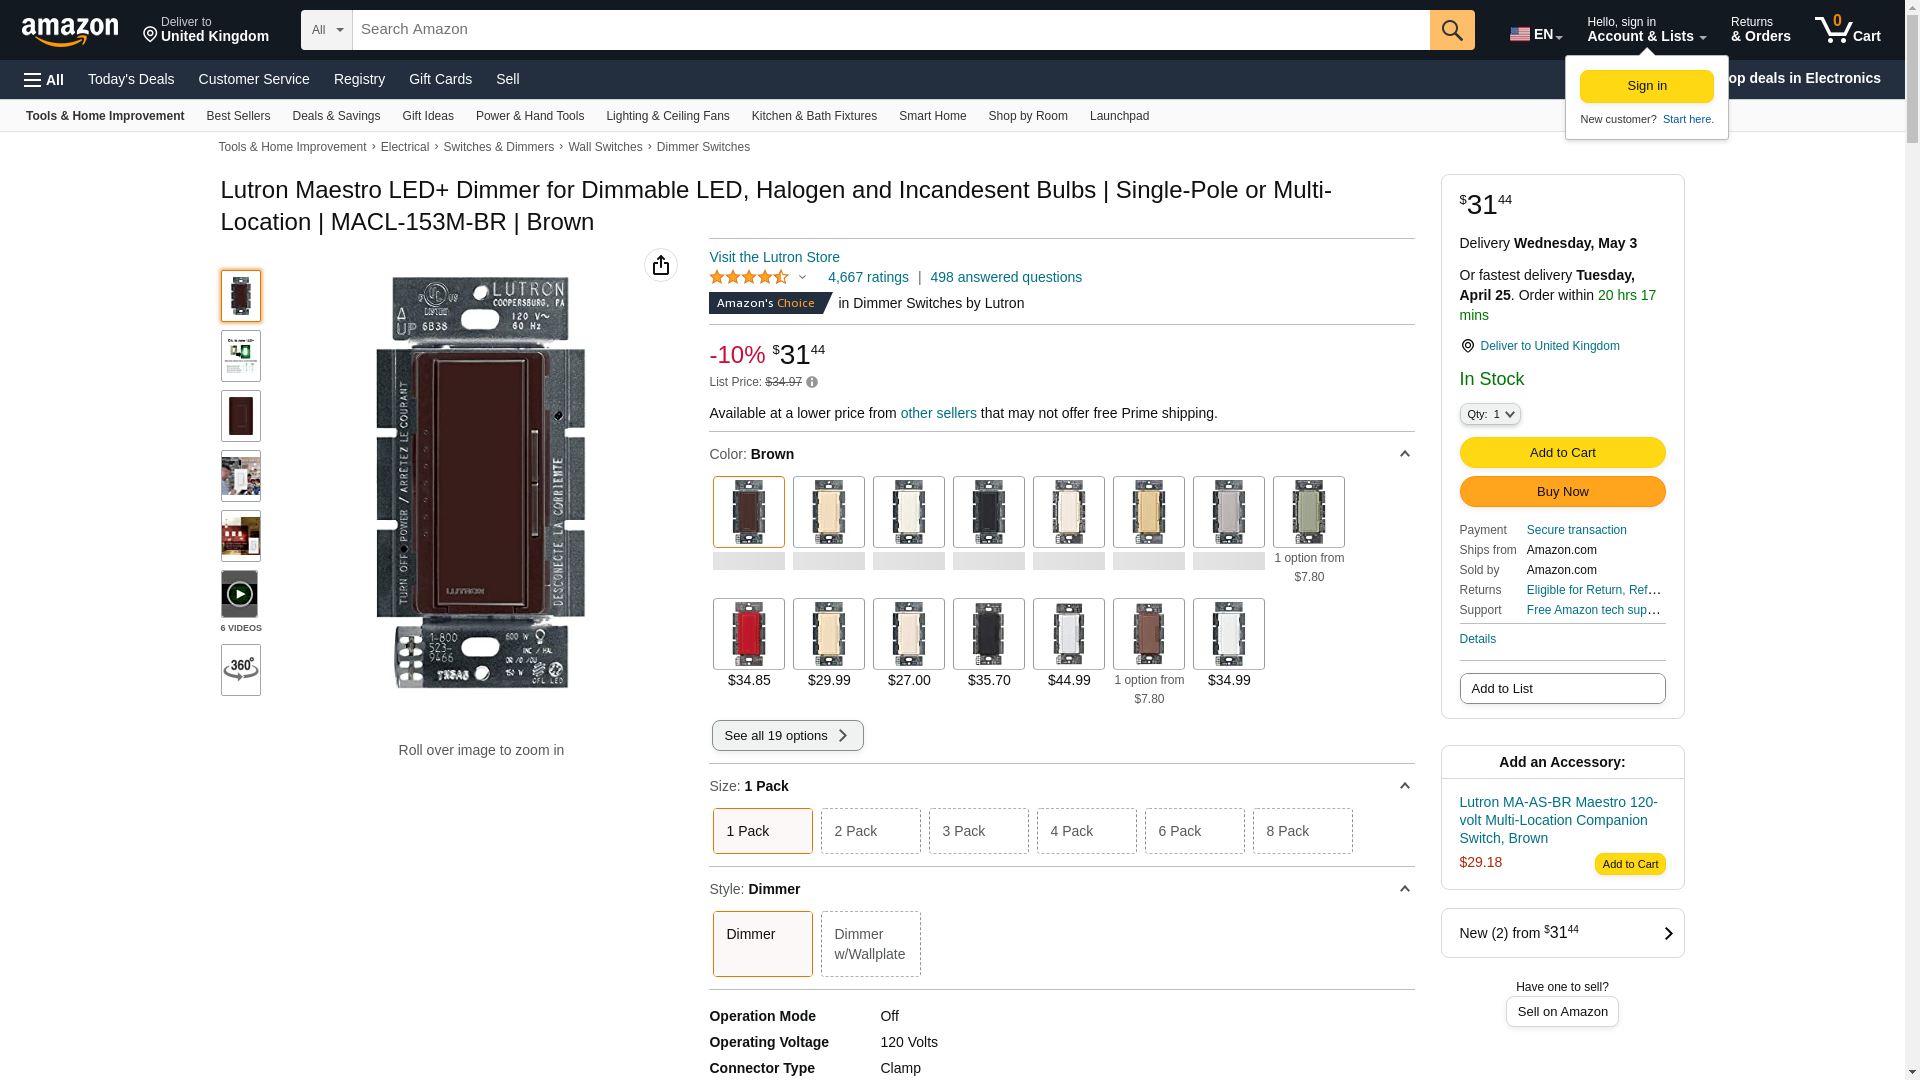
Task: Click the Amazon logo
Action: (x=70, y=31)
